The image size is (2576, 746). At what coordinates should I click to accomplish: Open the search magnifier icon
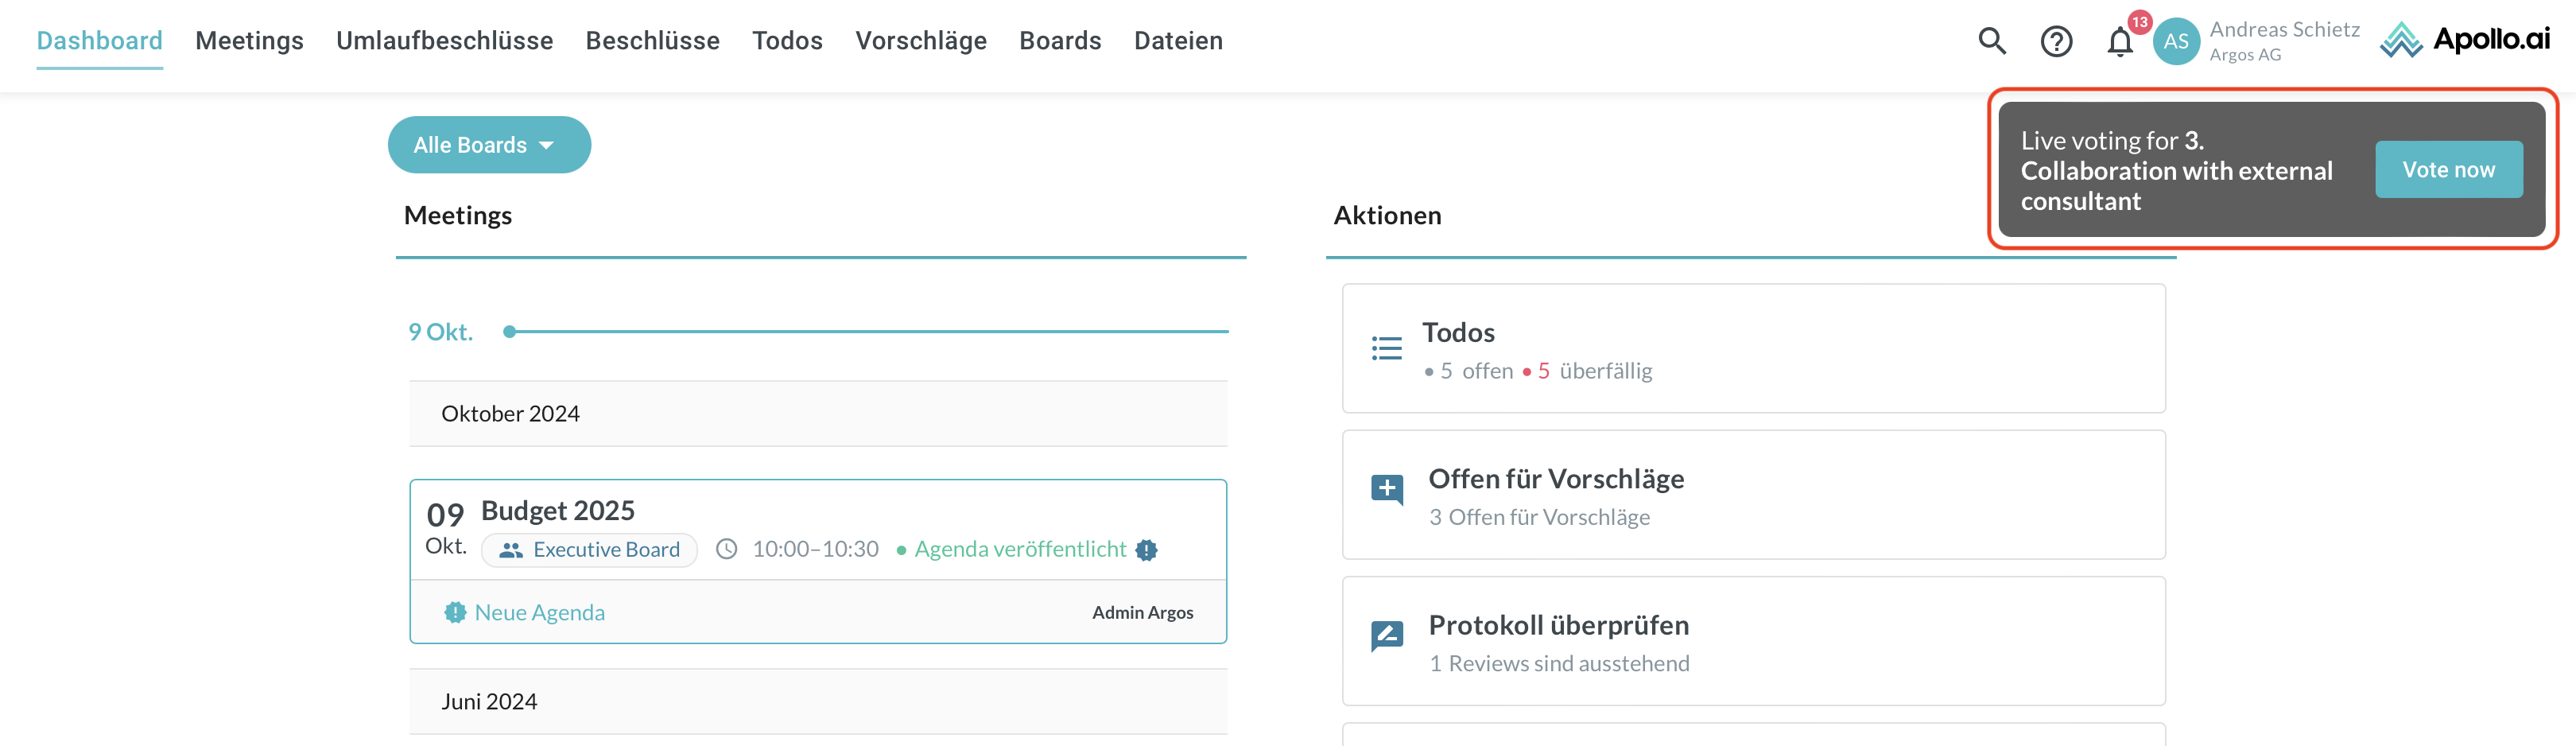pyautogui.click(x=1991, y=41)
